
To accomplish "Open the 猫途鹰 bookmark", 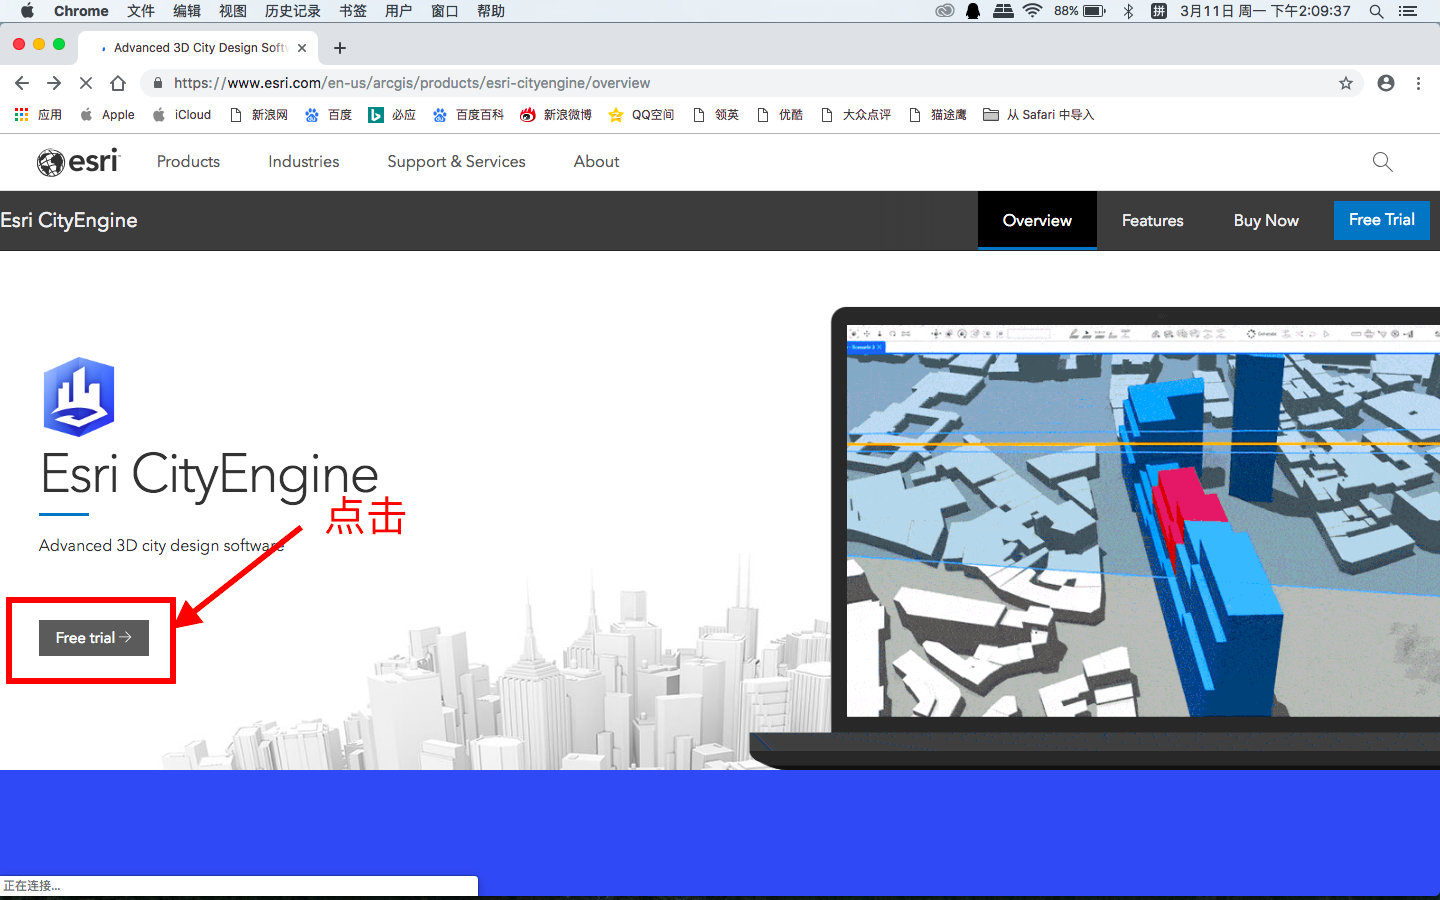I will [938, 115].
